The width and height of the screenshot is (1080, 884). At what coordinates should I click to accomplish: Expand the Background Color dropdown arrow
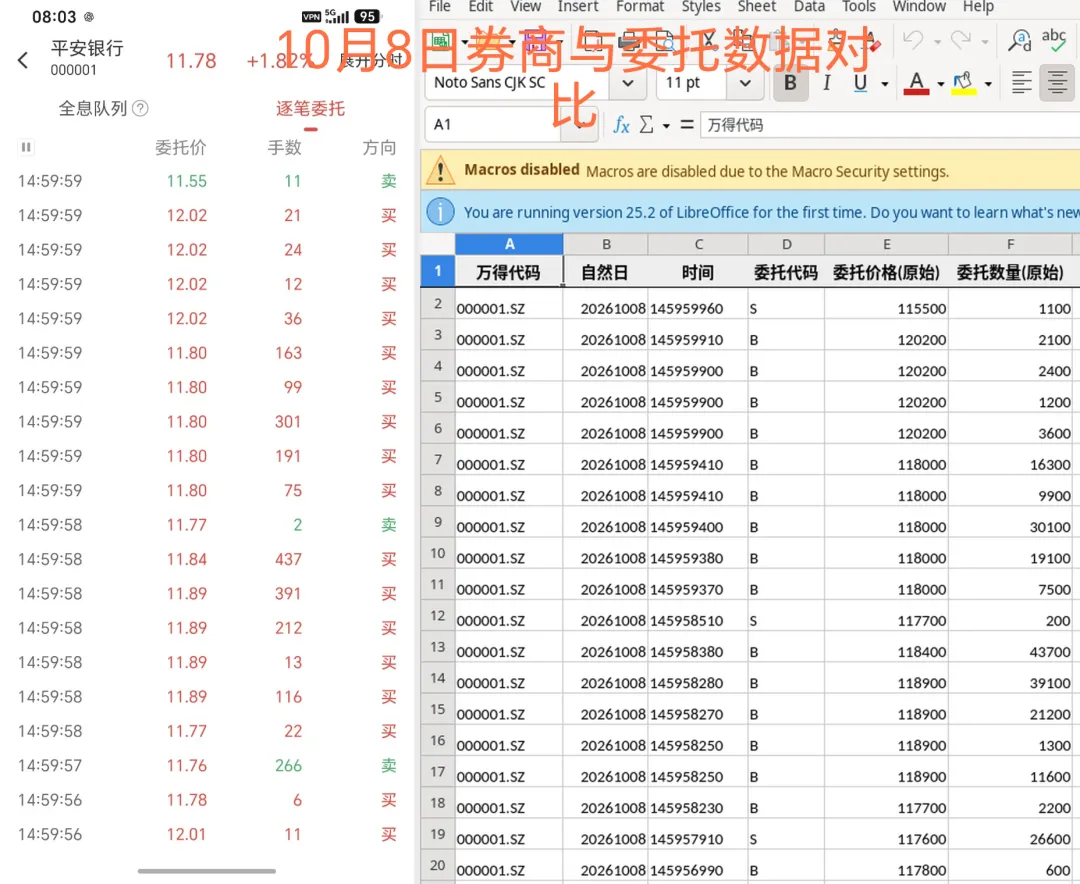coord(988,84)
